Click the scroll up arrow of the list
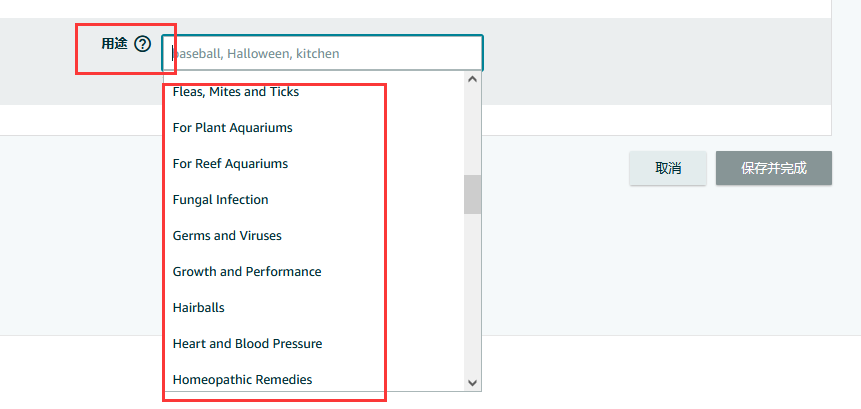Viewport: 861px width, 409px height. pos(472,79)
